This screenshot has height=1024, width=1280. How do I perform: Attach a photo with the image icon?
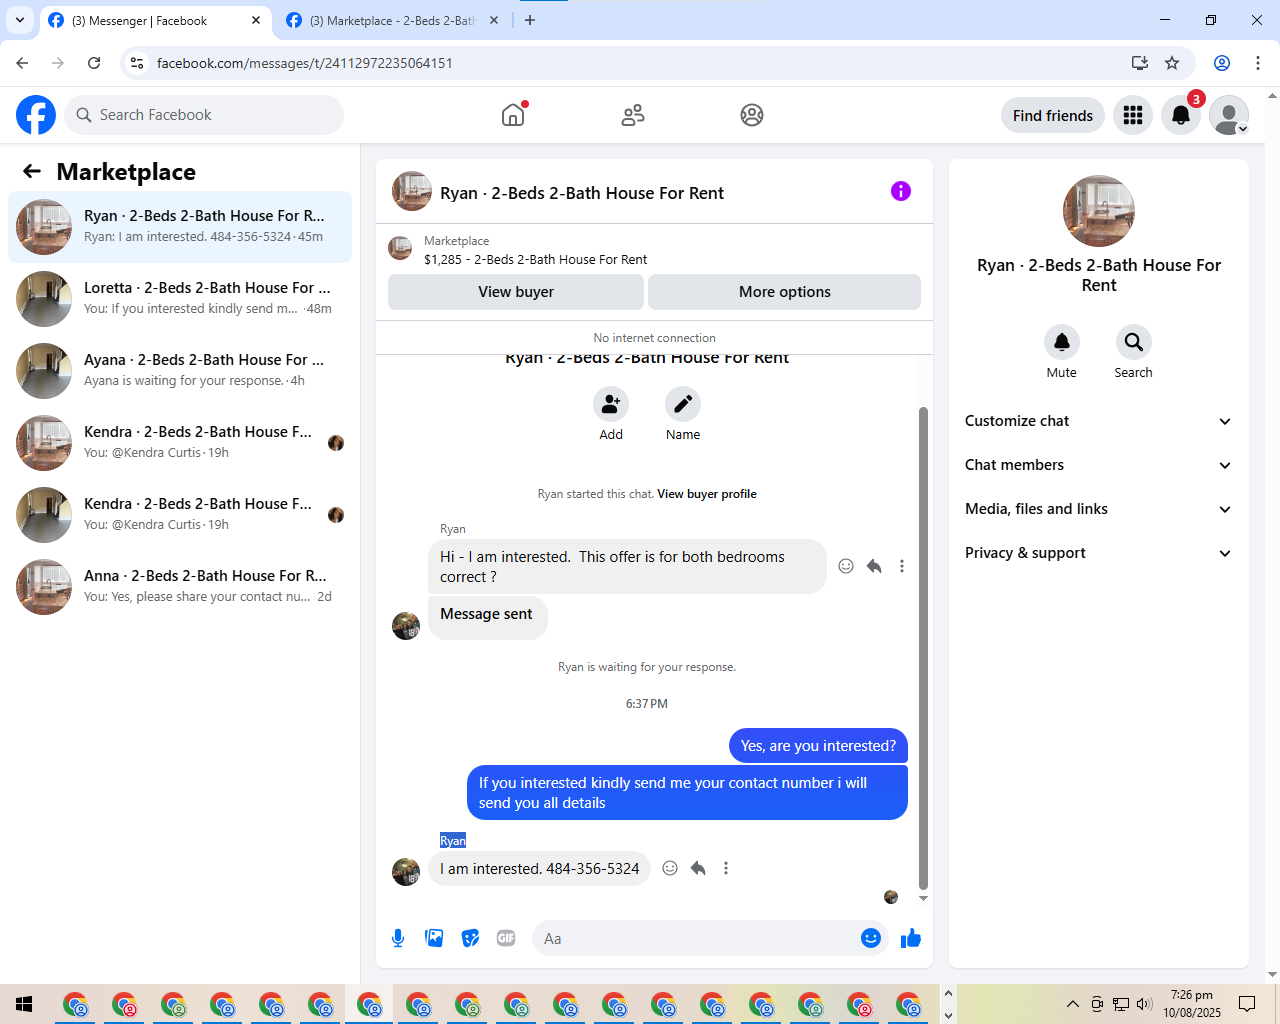[x=434, y=938]
